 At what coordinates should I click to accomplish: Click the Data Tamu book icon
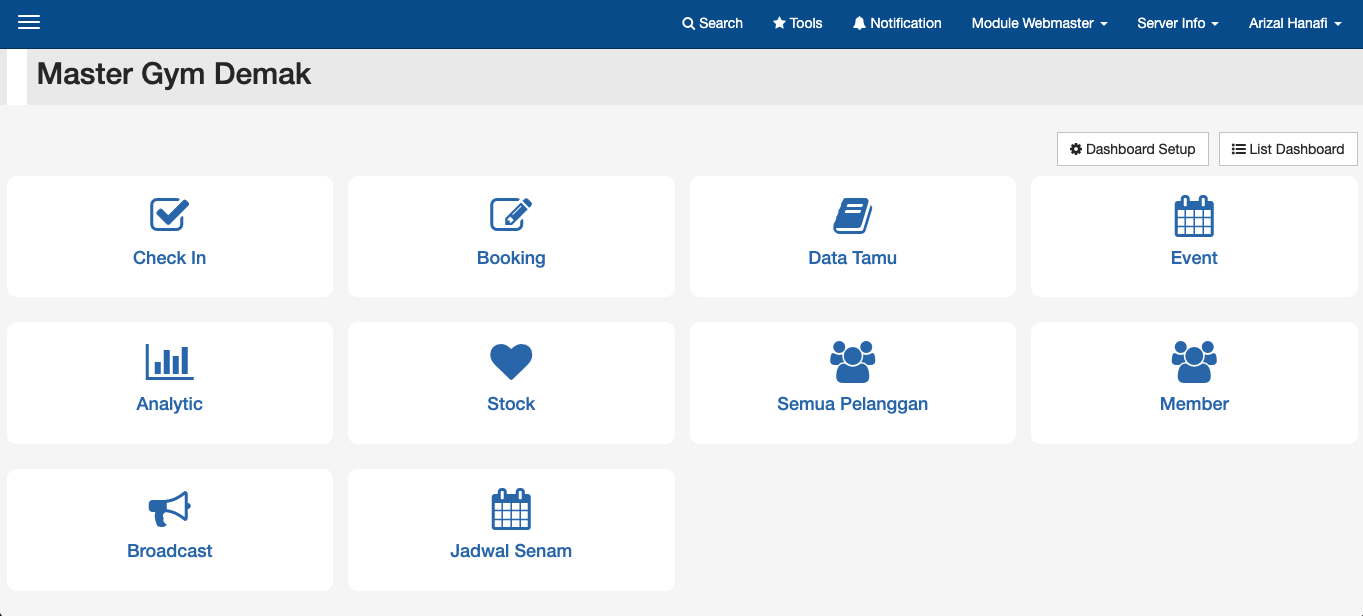[852, 215]
